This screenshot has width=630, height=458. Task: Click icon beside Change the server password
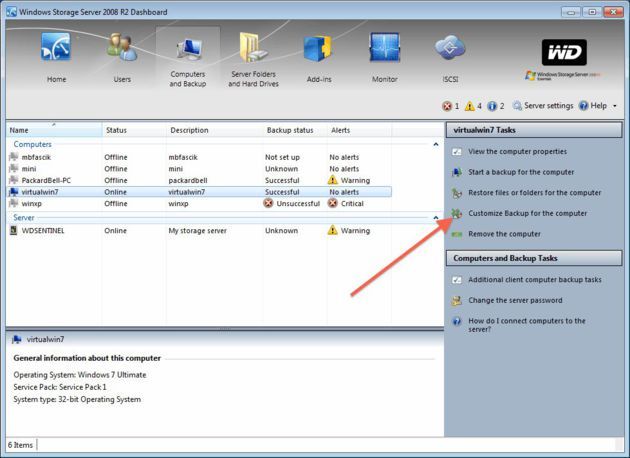coord(457,301)
